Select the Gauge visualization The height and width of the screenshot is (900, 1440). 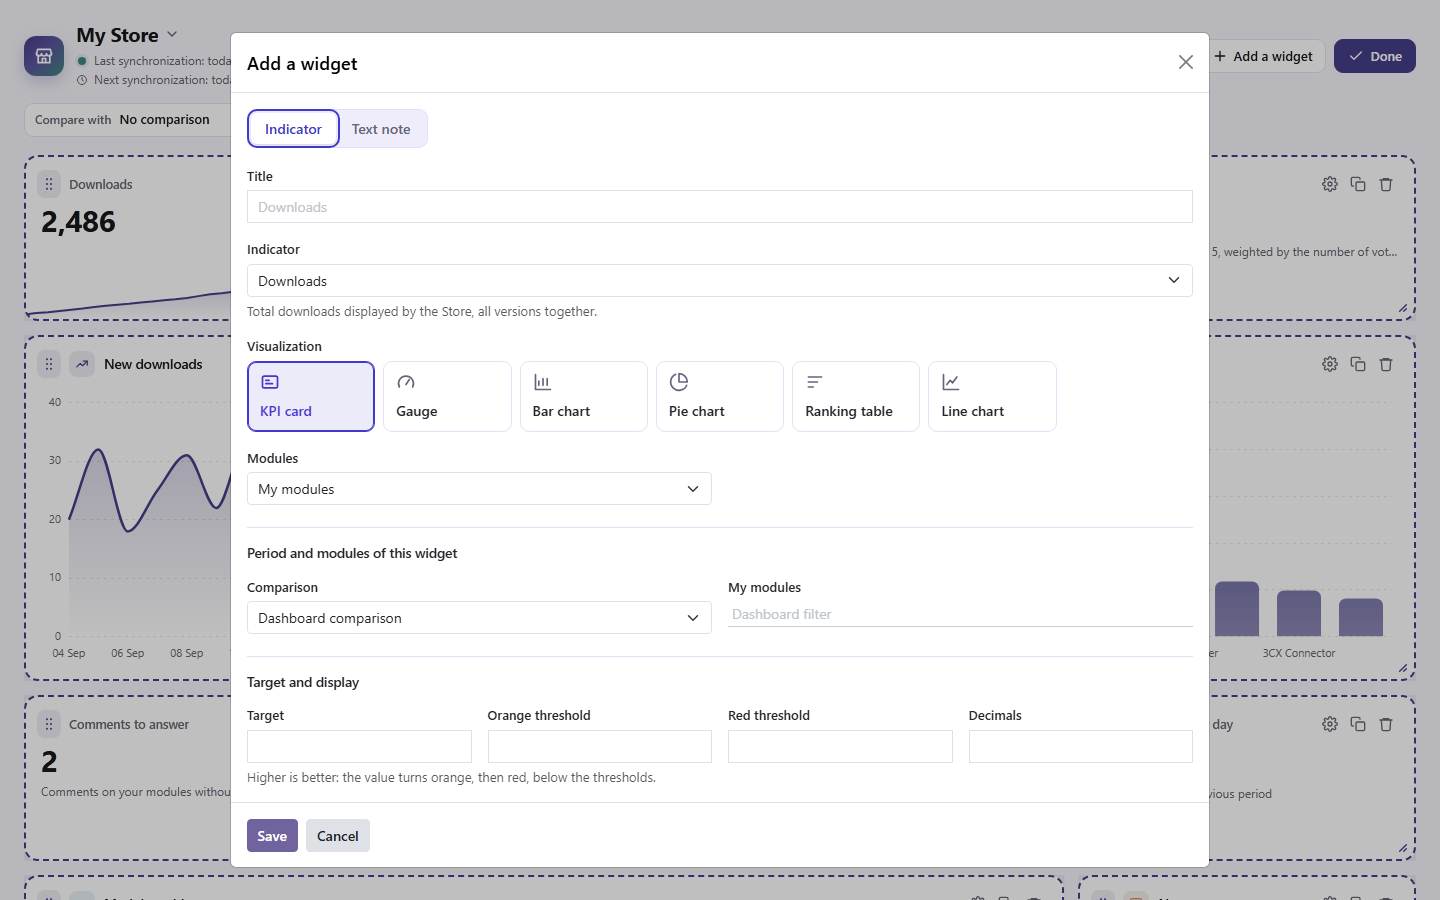[x=447, y=397]
